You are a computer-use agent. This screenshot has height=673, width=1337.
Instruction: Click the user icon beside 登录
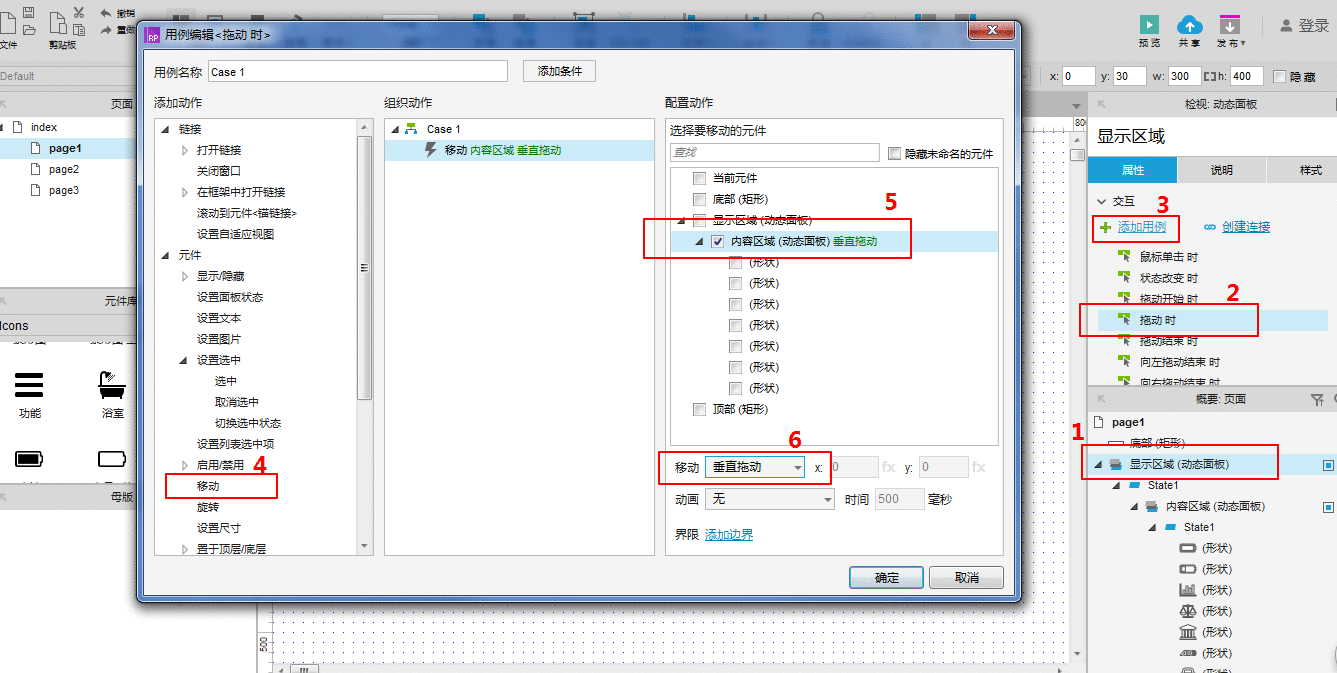point(1286,26)
